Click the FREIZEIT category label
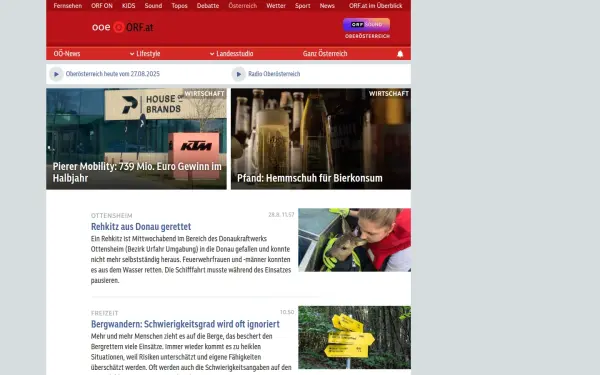The image size is (600, 375). 104,313
